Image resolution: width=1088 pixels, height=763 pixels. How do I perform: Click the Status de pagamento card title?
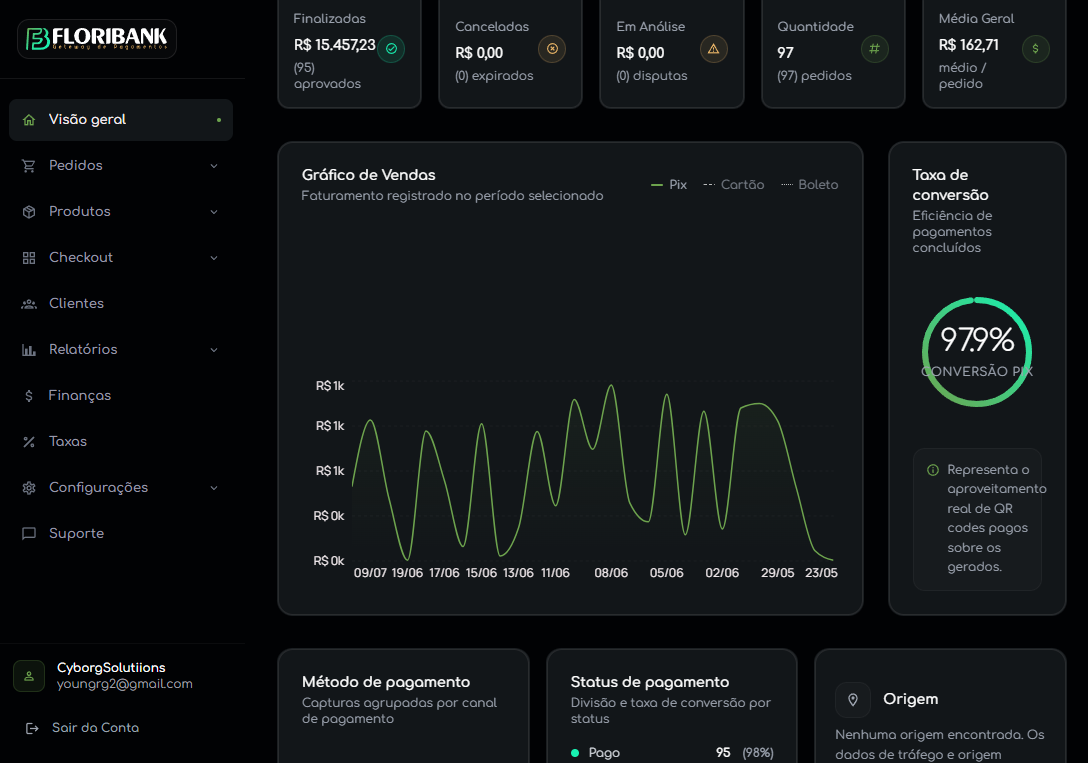click(649, 683)
